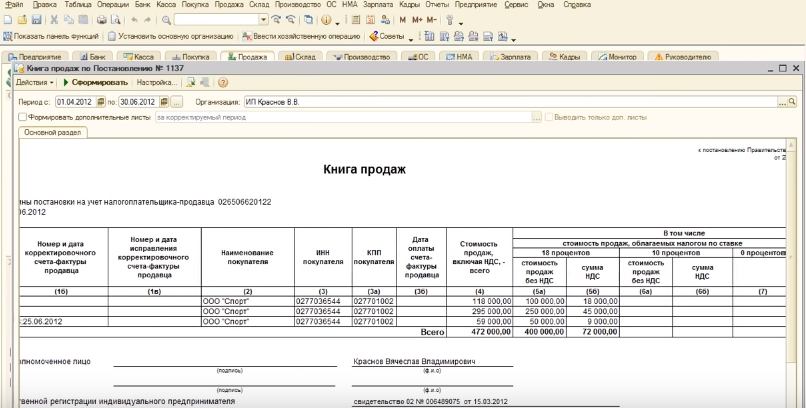
Task: Enable 'Формировать дополнительные листы' checkbox
Action: pyautogui.click(x=22, y=117)
